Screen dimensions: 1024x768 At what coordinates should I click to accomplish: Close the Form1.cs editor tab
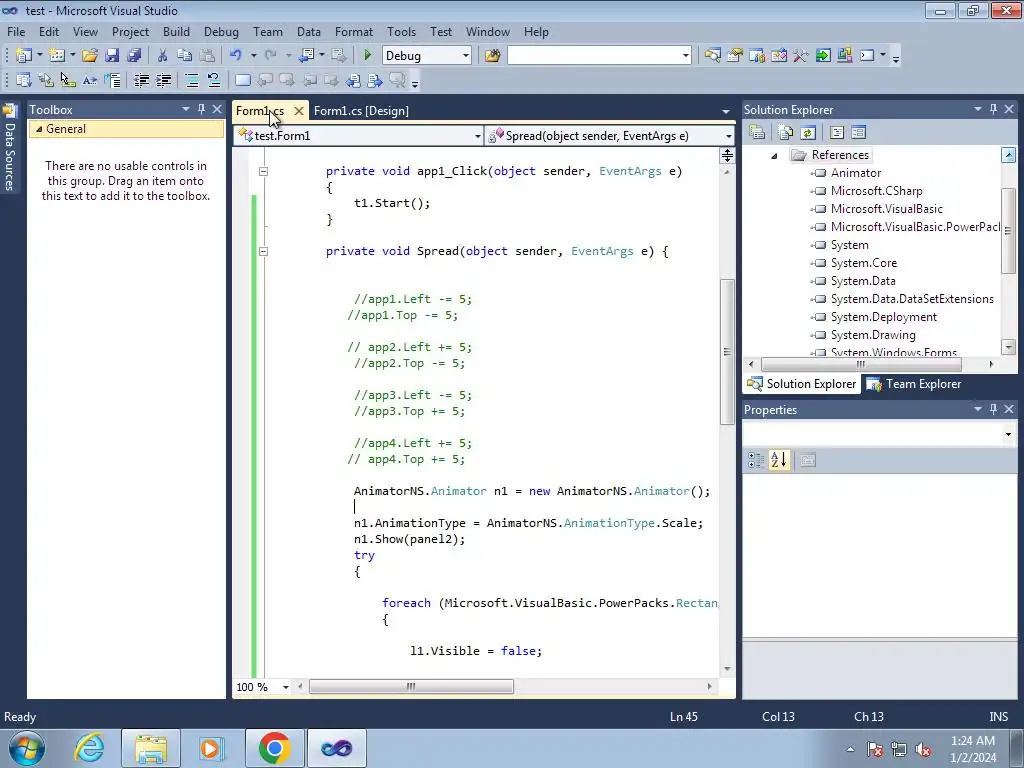pos(298,111)
